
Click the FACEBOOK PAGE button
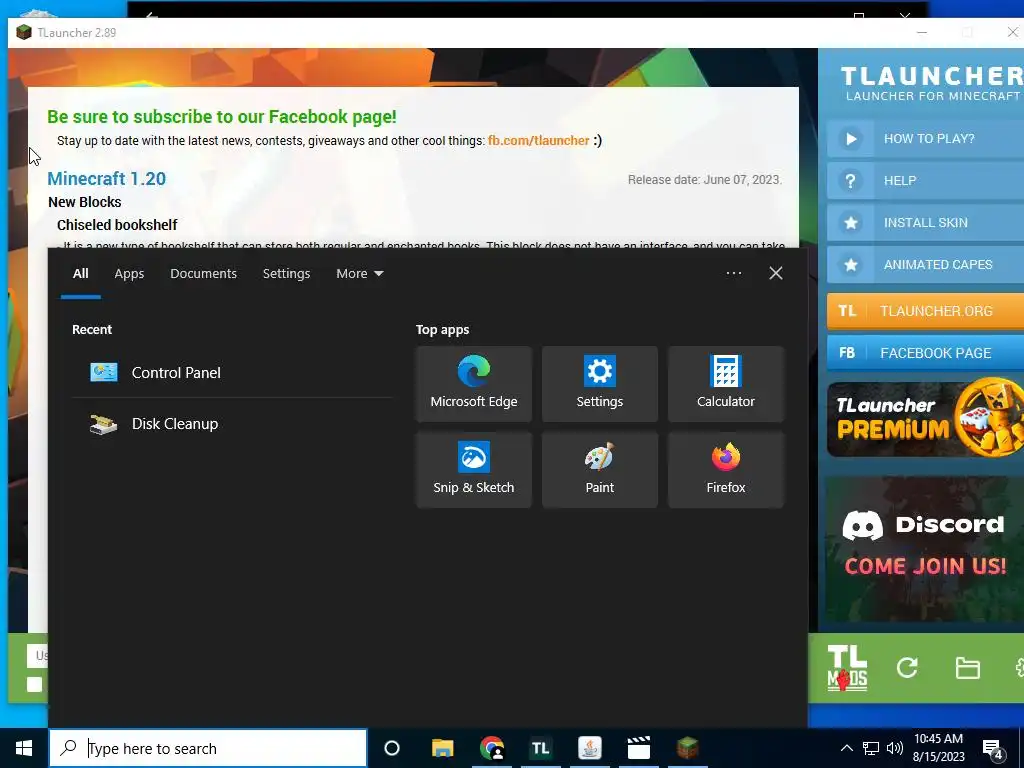(x=925, y=353)
